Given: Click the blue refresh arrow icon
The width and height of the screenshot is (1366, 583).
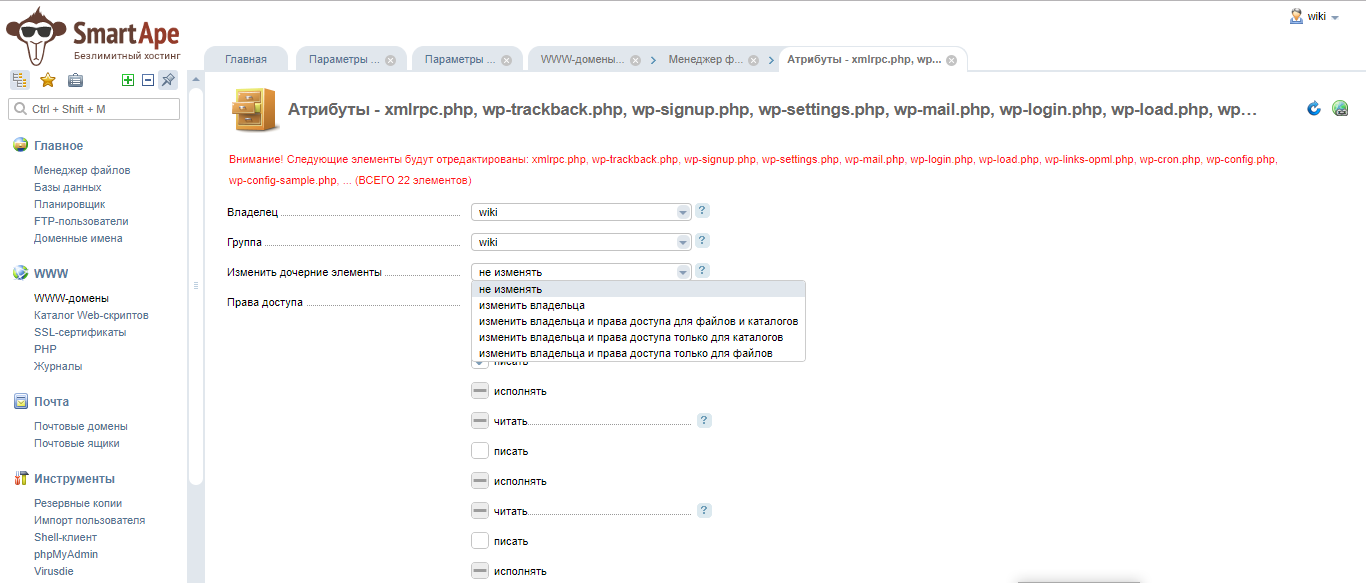Looking at the screenshot, I should point(1314,108).
